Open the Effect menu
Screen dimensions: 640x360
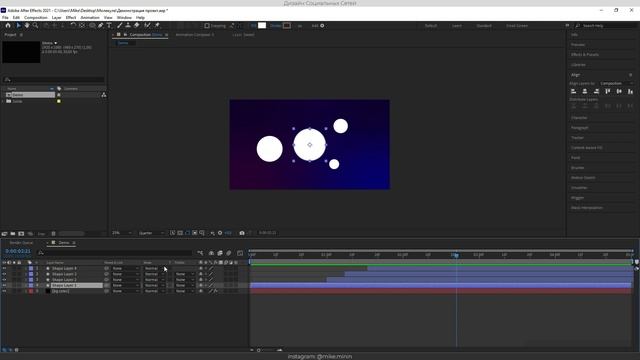tap(71, 18)
